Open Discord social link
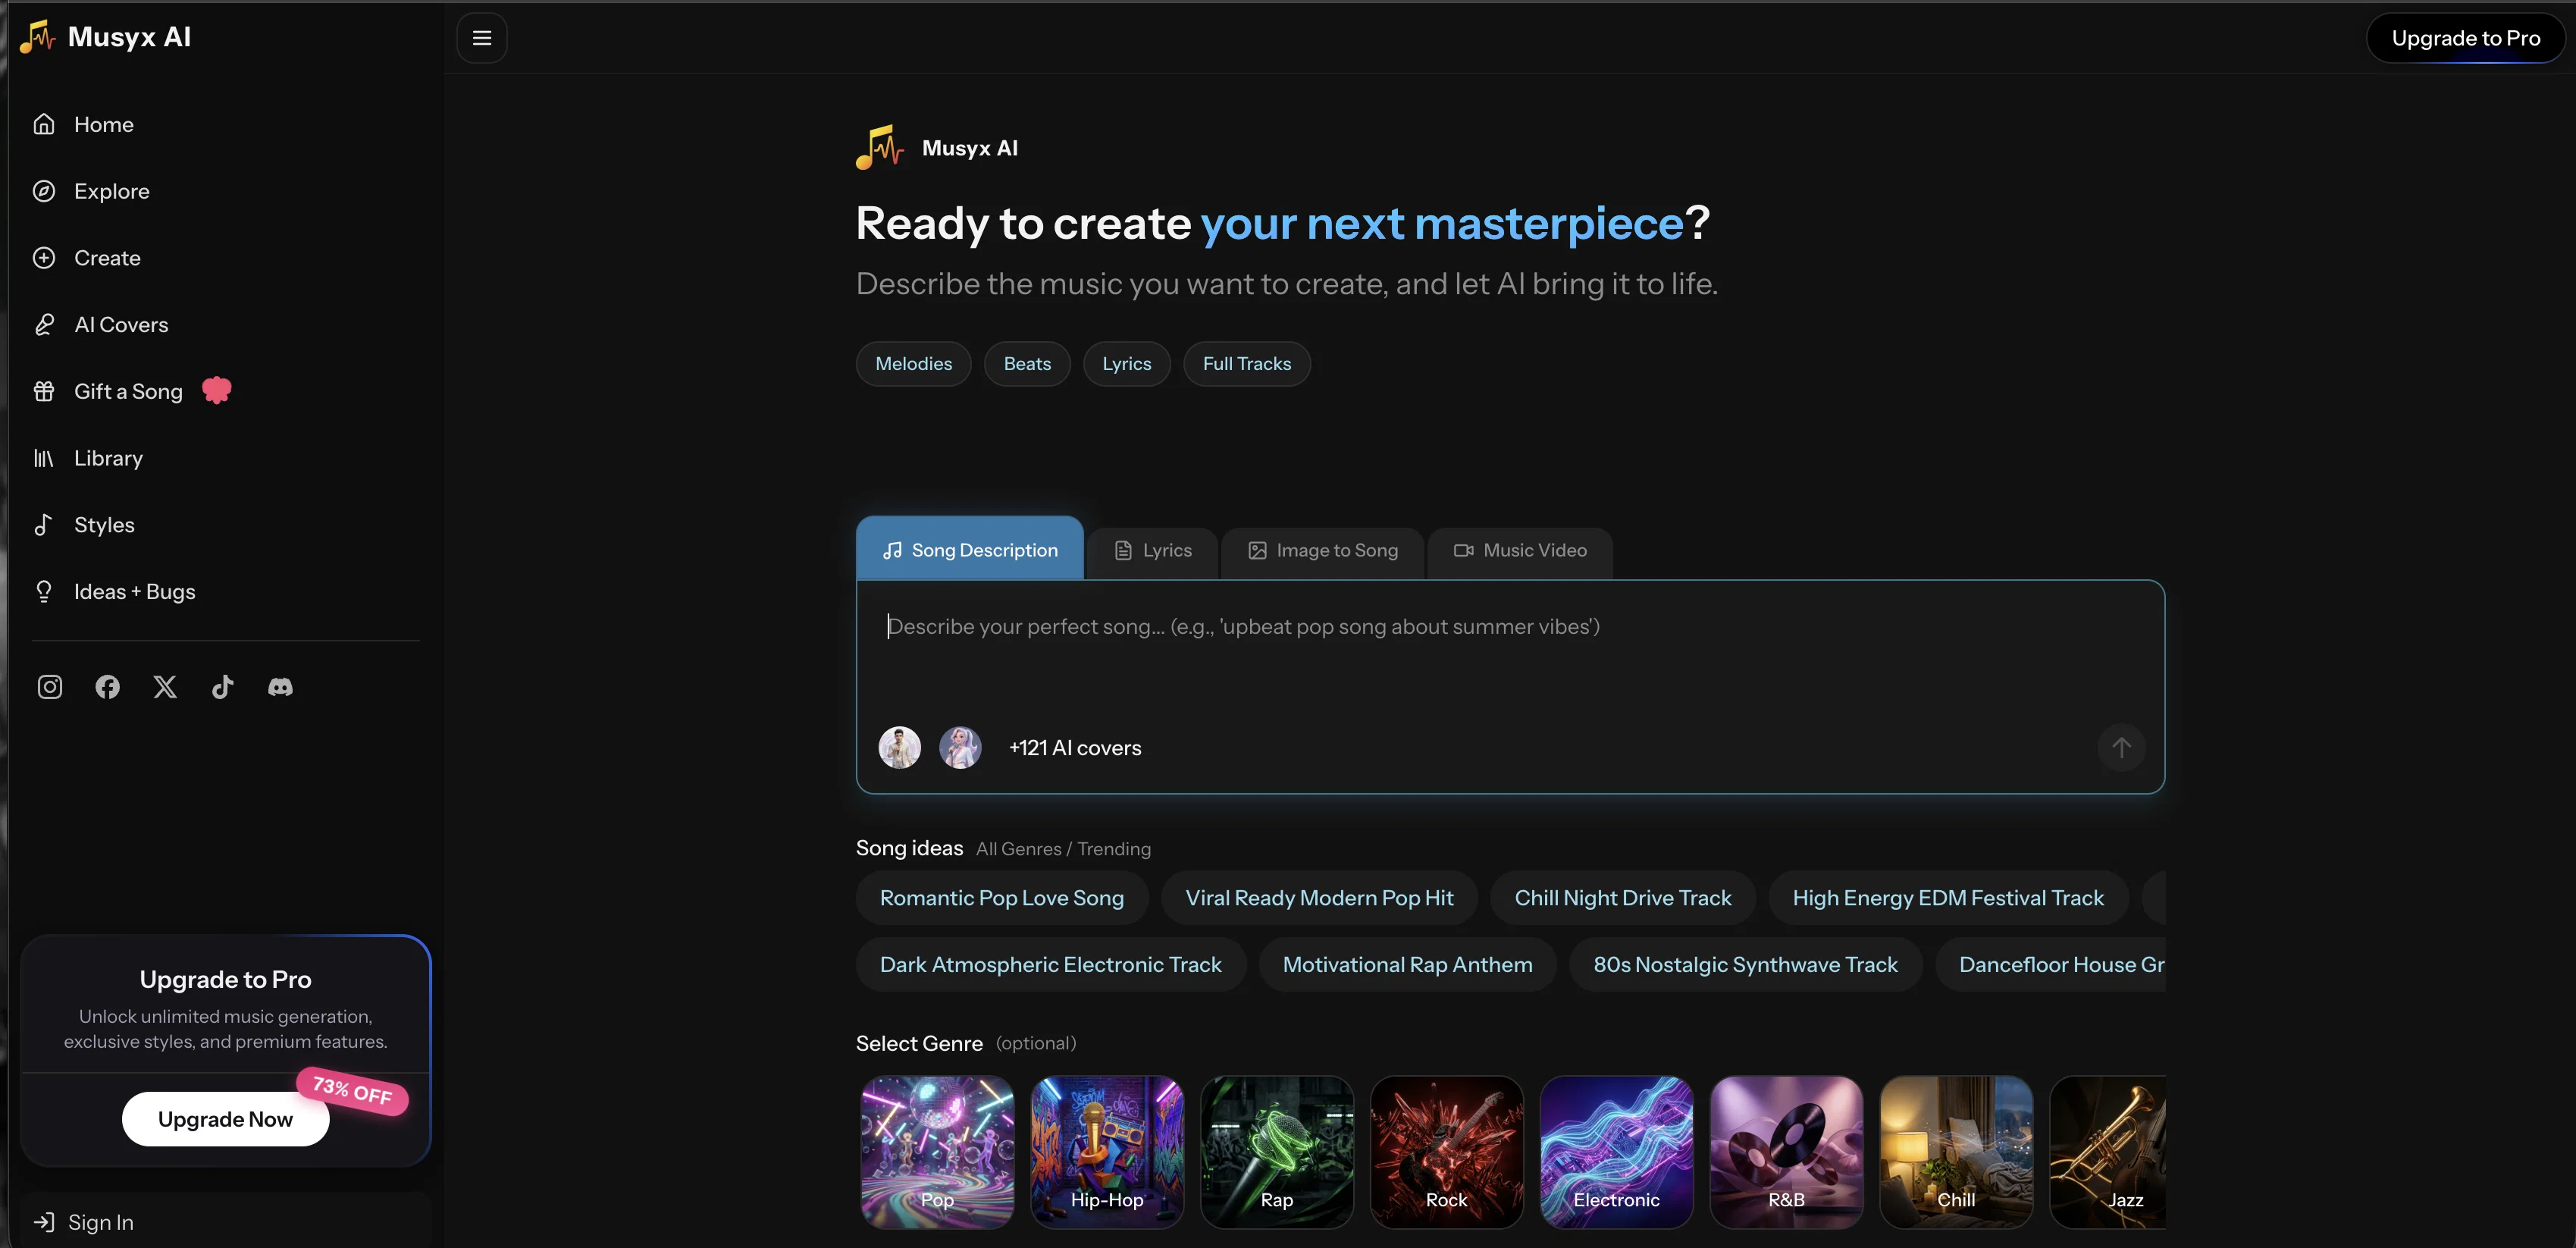Viewport: 2576px width, 1248px height. pos(280,687)
